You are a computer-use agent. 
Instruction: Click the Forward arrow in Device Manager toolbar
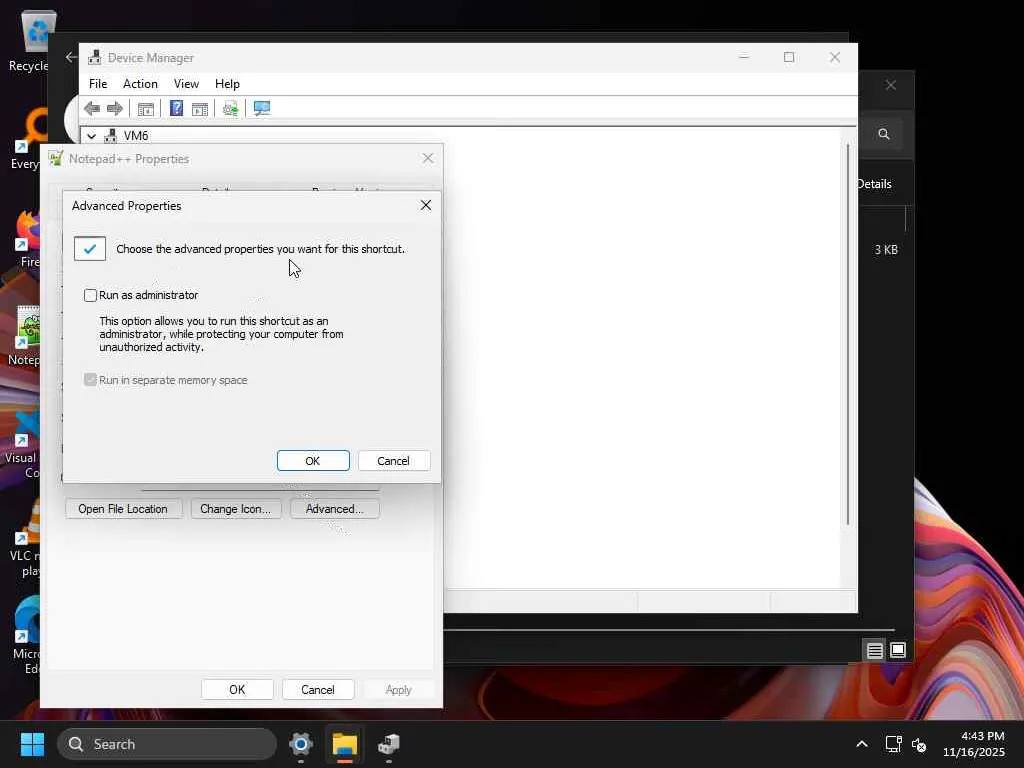click(115, 108)
